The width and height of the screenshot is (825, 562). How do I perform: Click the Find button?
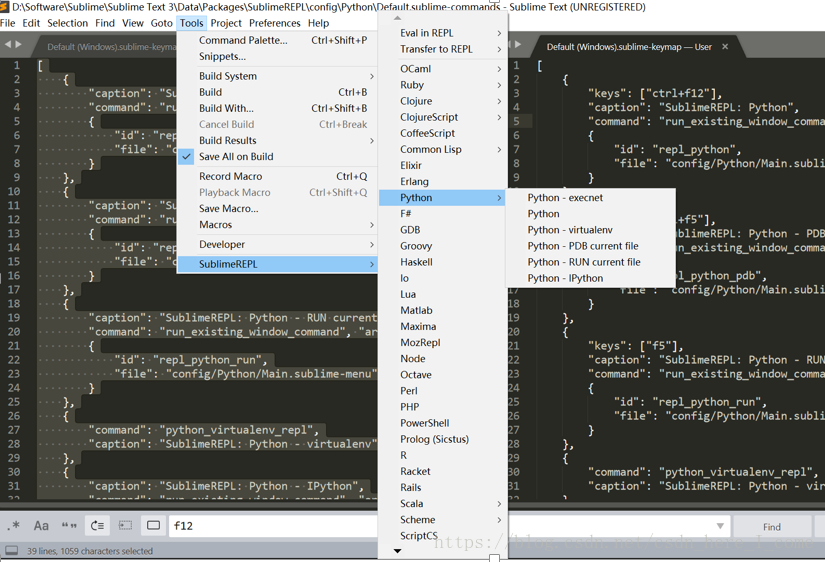coord(772,527)
